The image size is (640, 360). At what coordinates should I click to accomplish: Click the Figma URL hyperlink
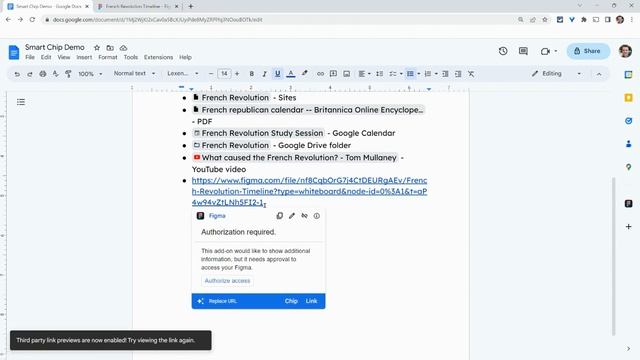click(x=309, y=191)
